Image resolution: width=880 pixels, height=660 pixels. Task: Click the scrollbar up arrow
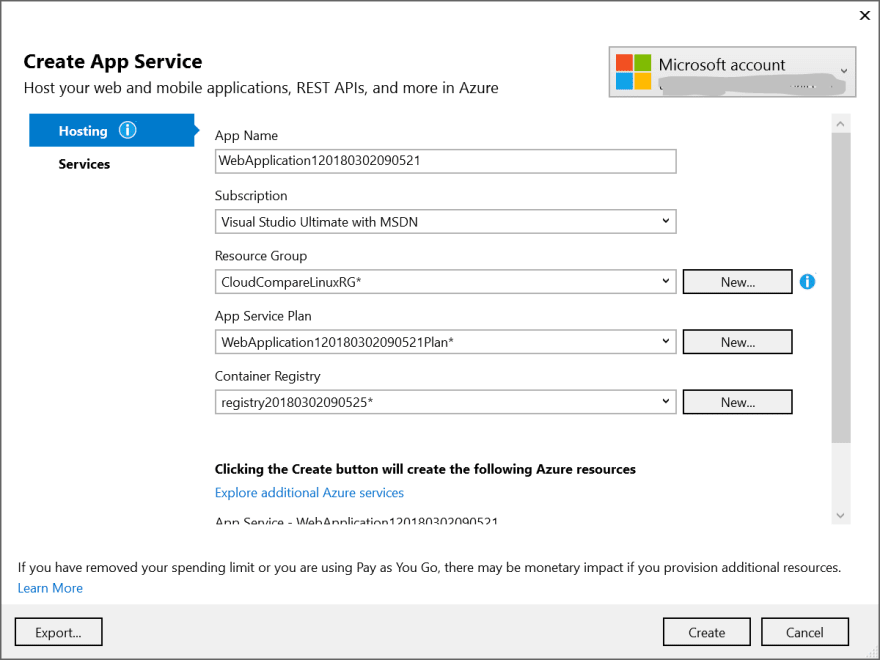(x=840, y=123)
